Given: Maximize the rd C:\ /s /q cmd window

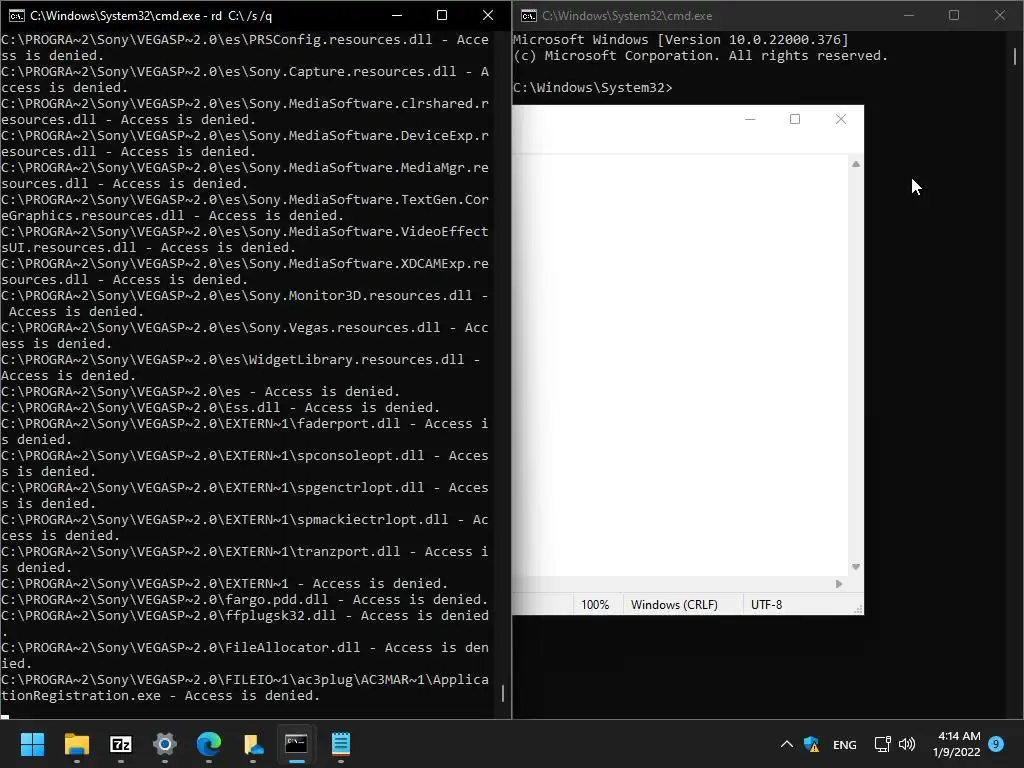Looking at the screenshot, I should point(442,15).
